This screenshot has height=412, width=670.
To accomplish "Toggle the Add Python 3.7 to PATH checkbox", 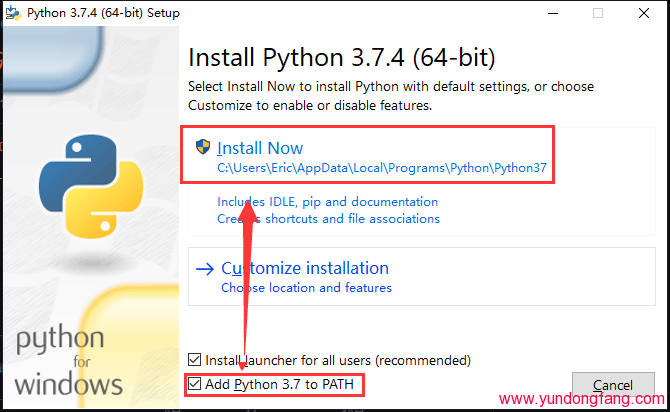I will [194, 384].
